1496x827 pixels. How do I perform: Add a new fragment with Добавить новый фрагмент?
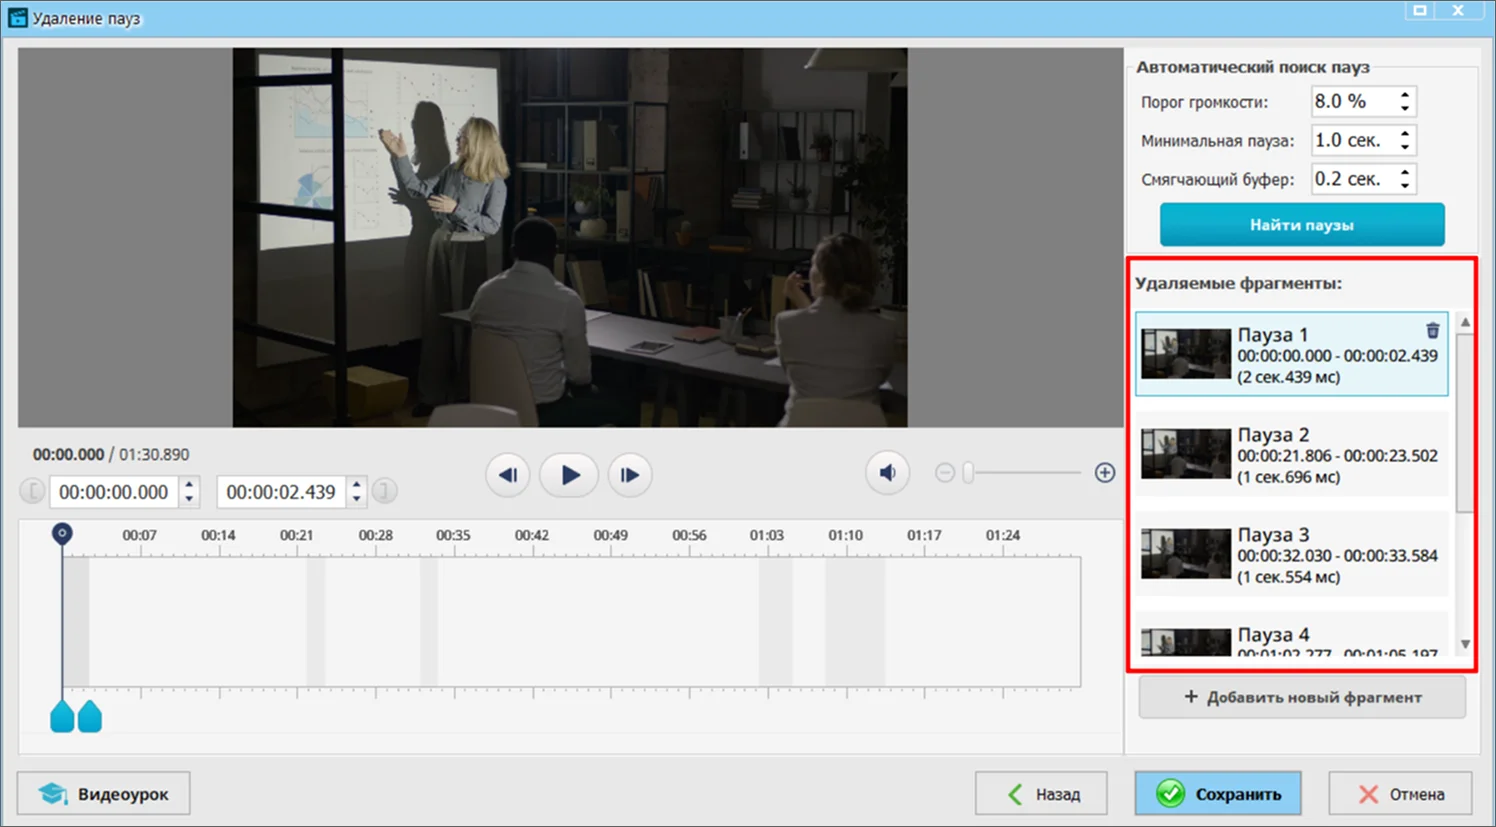(x=1301, y=697)
